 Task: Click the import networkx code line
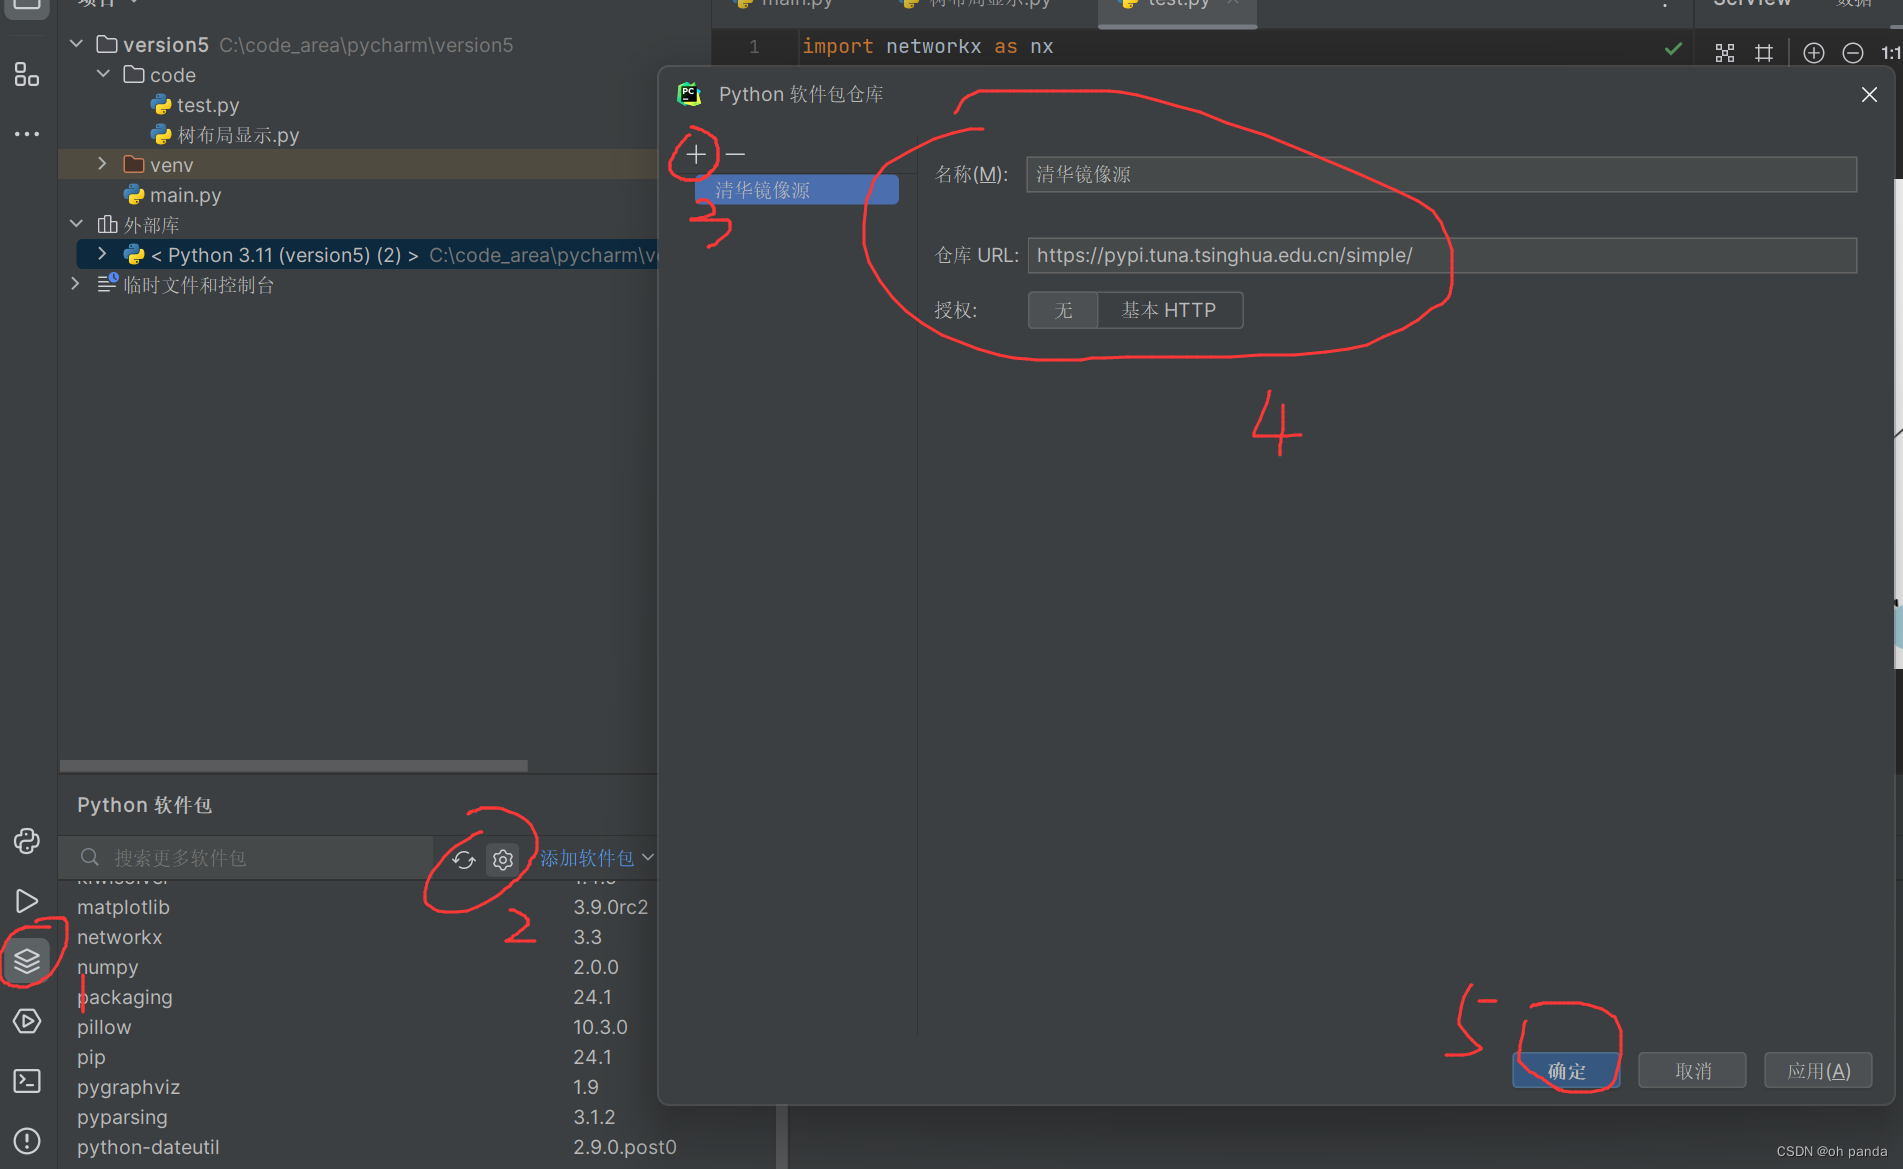[927, 47]
